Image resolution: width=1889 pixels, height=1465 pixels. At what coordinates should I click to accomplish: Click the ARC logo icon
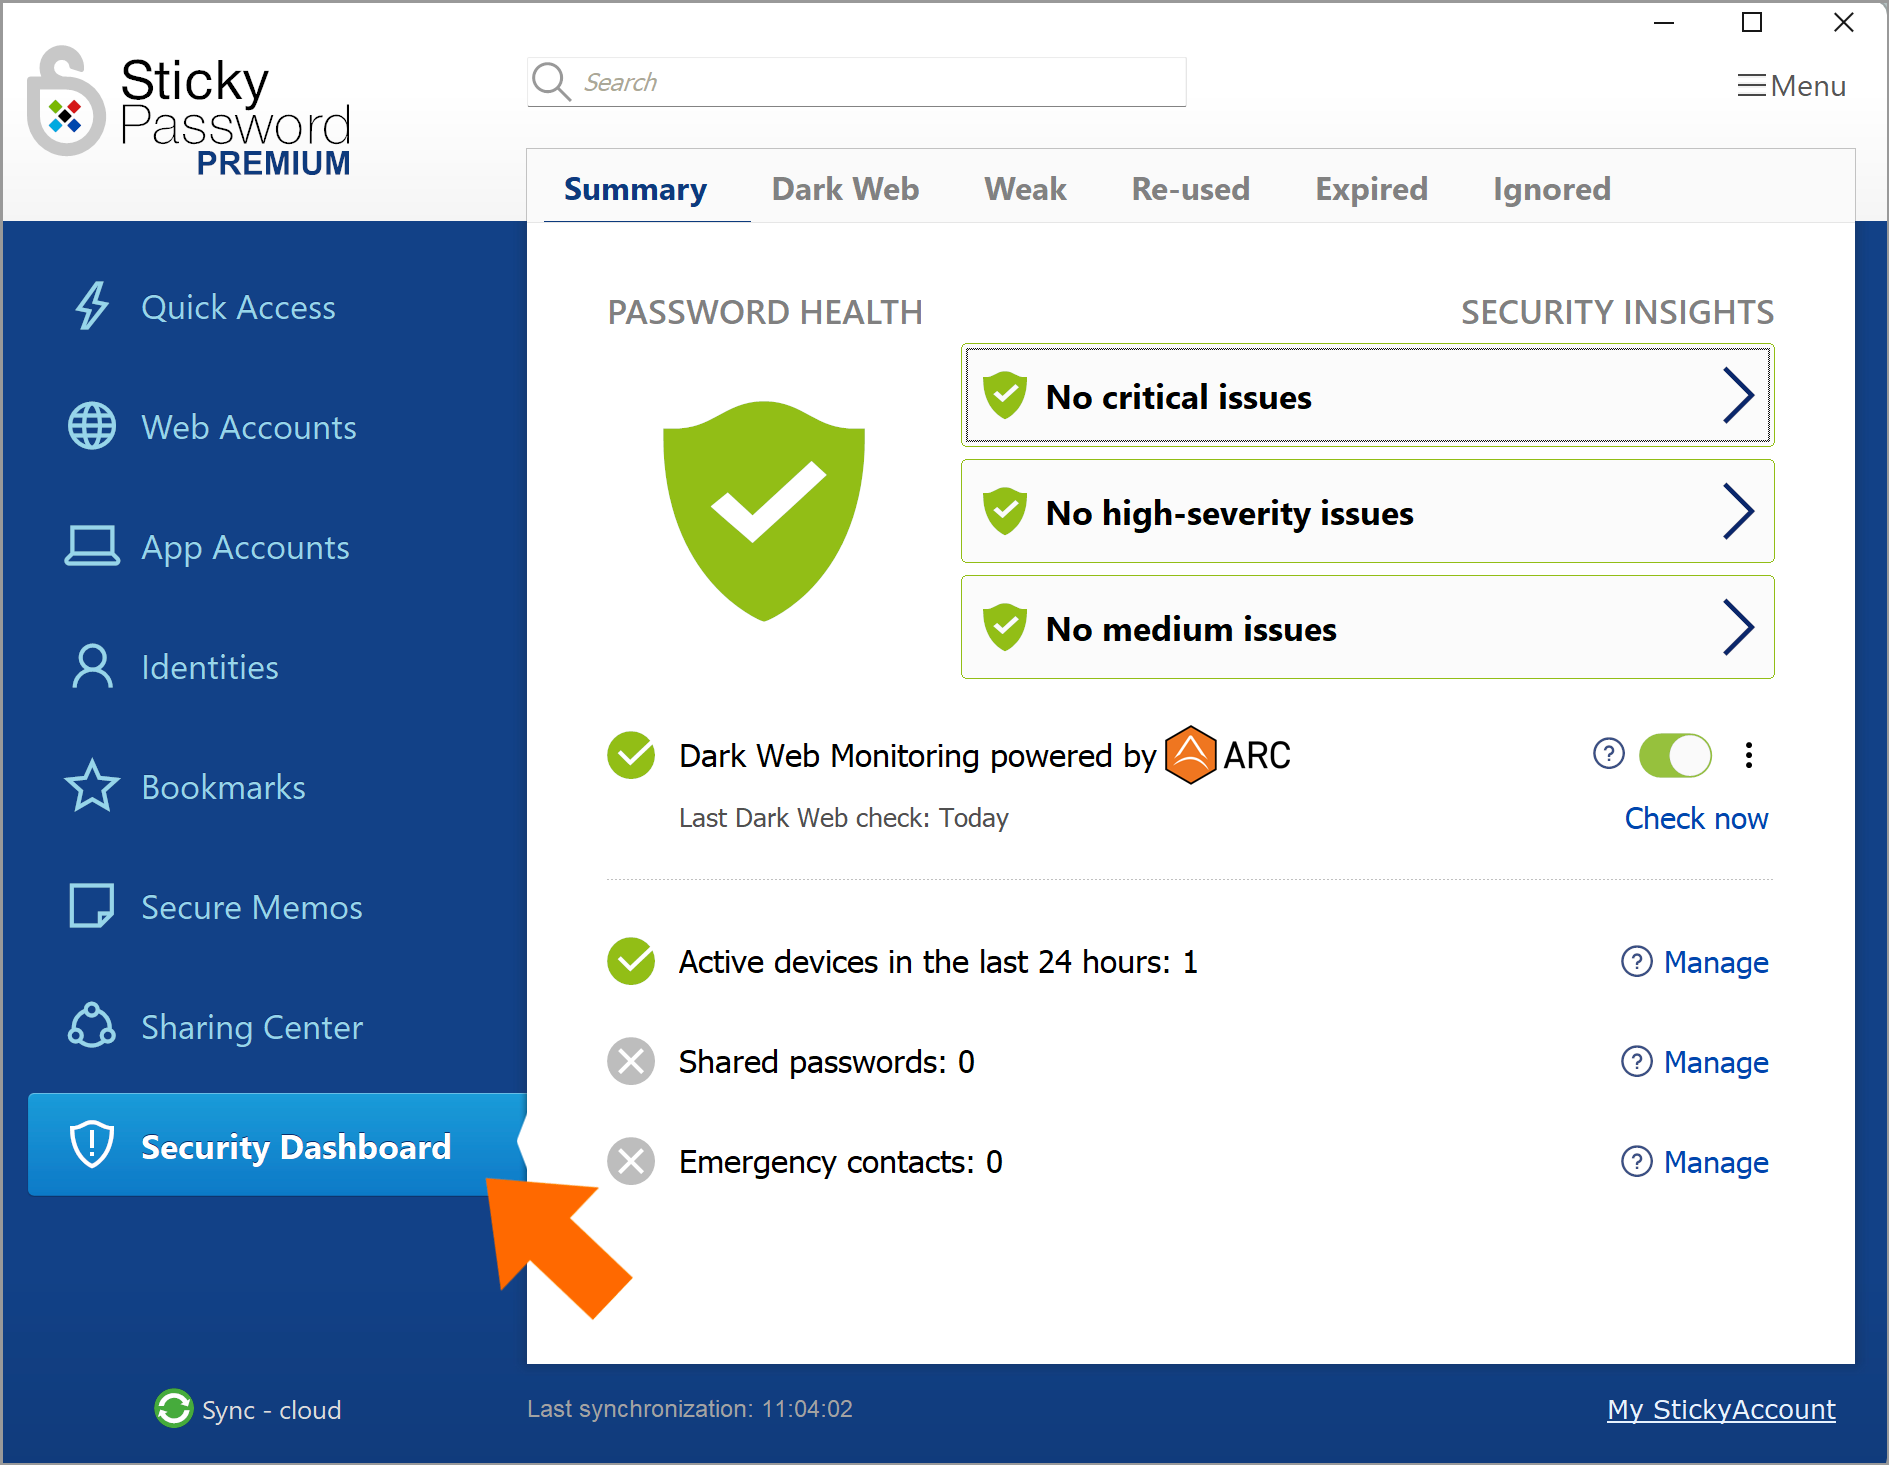coord(1191,755)
